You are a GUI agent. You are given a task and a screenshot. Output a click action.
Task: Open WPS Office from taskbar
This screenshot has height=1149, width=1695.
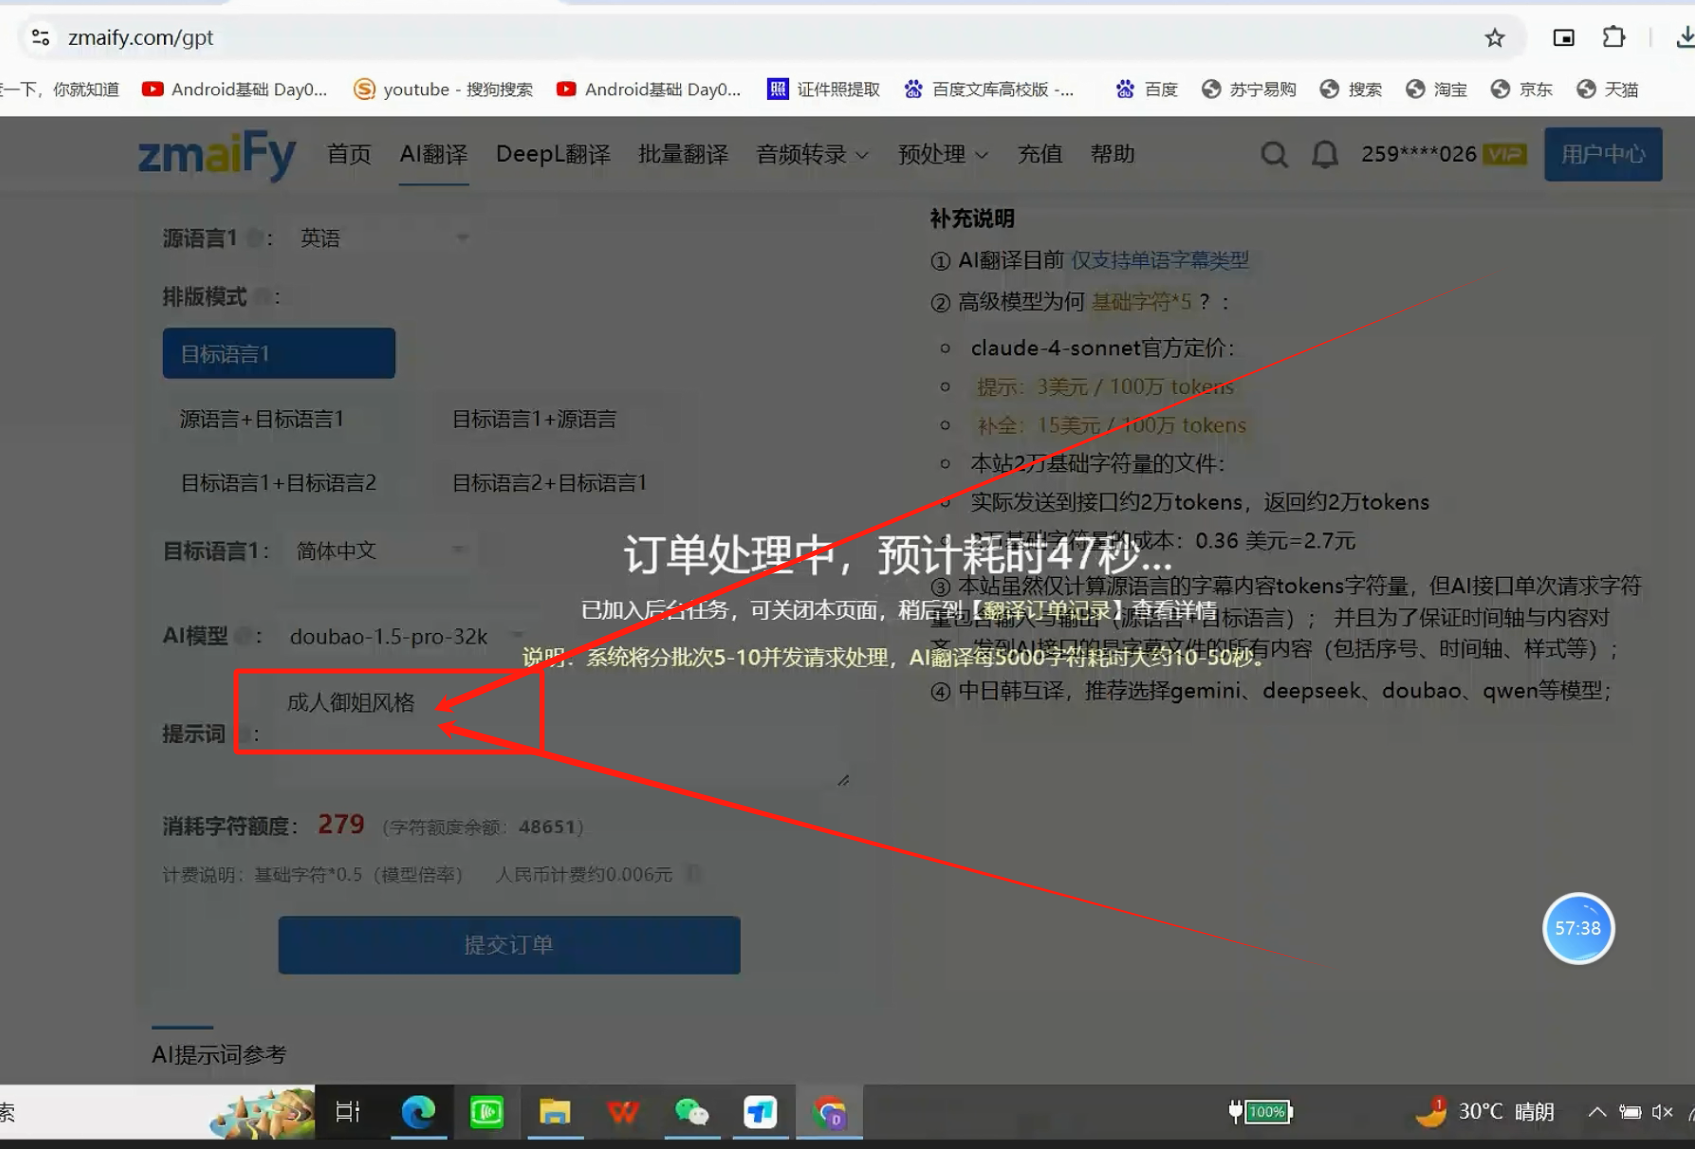[x=623, y=1112]
